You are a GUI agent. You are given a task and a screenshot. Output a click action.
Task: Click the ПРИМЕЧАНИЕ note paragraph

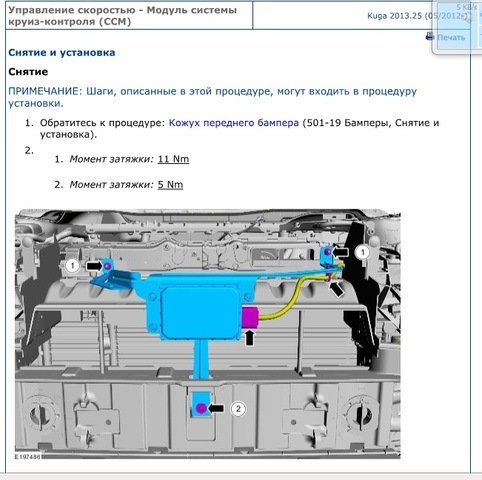click(x=212, y=97)
